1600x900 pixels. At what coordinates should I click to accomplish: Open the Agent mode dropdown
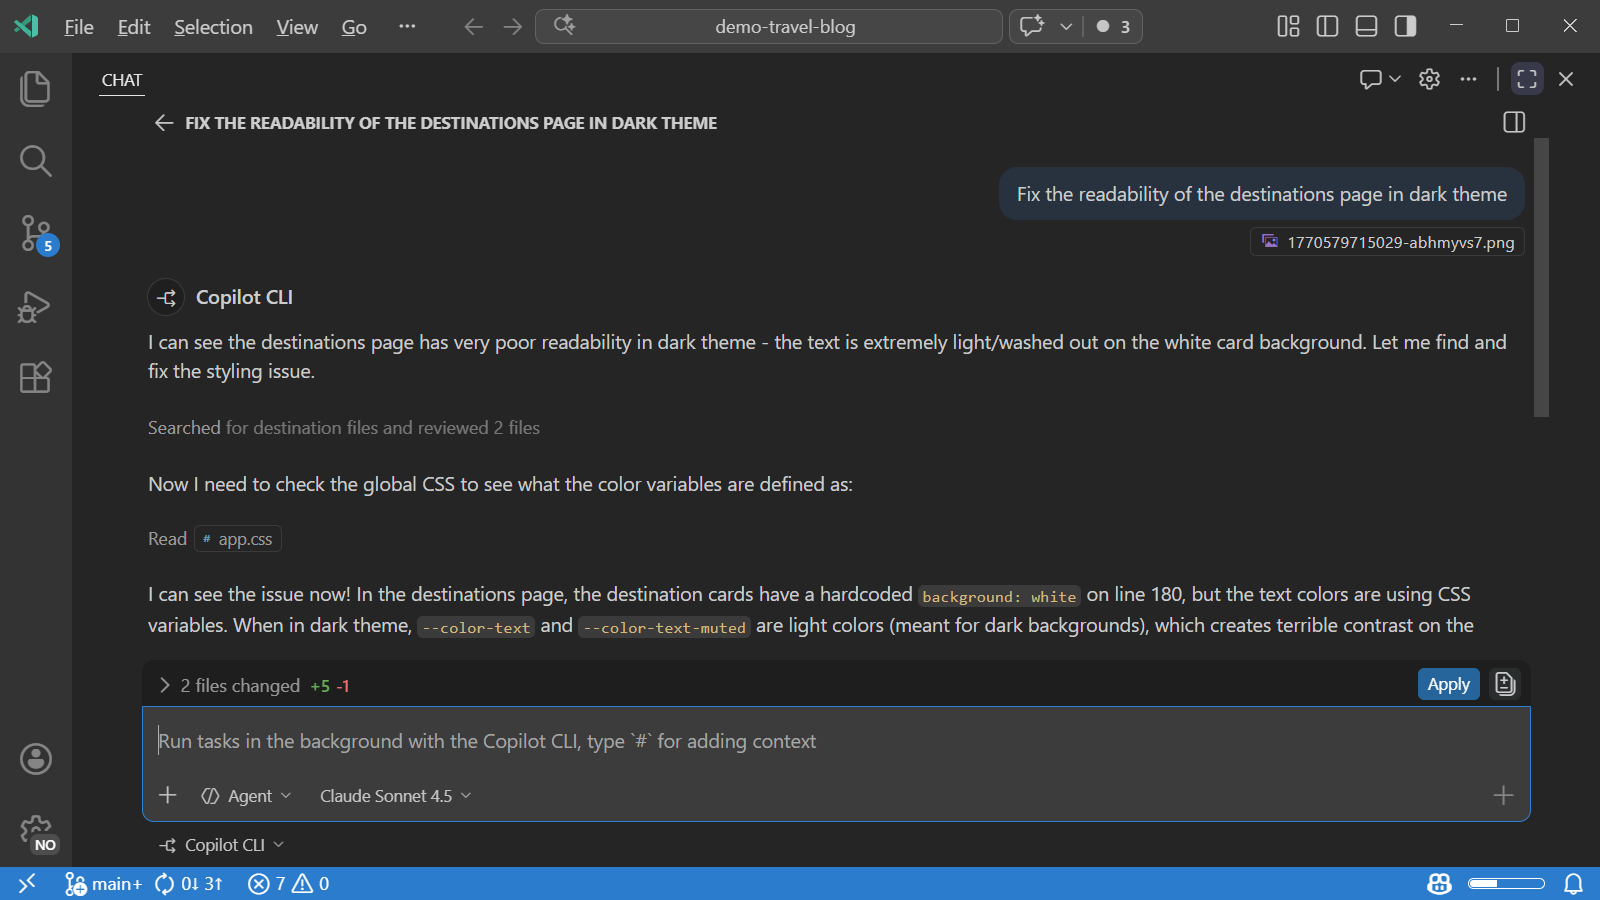click(x=245, y=795)
